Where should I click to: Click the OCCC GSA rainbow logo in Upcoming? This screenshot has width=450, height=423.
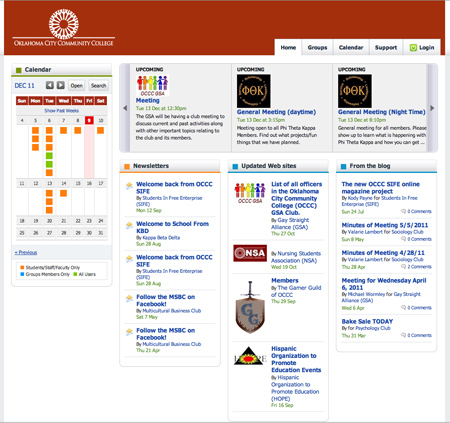point(153,85)
